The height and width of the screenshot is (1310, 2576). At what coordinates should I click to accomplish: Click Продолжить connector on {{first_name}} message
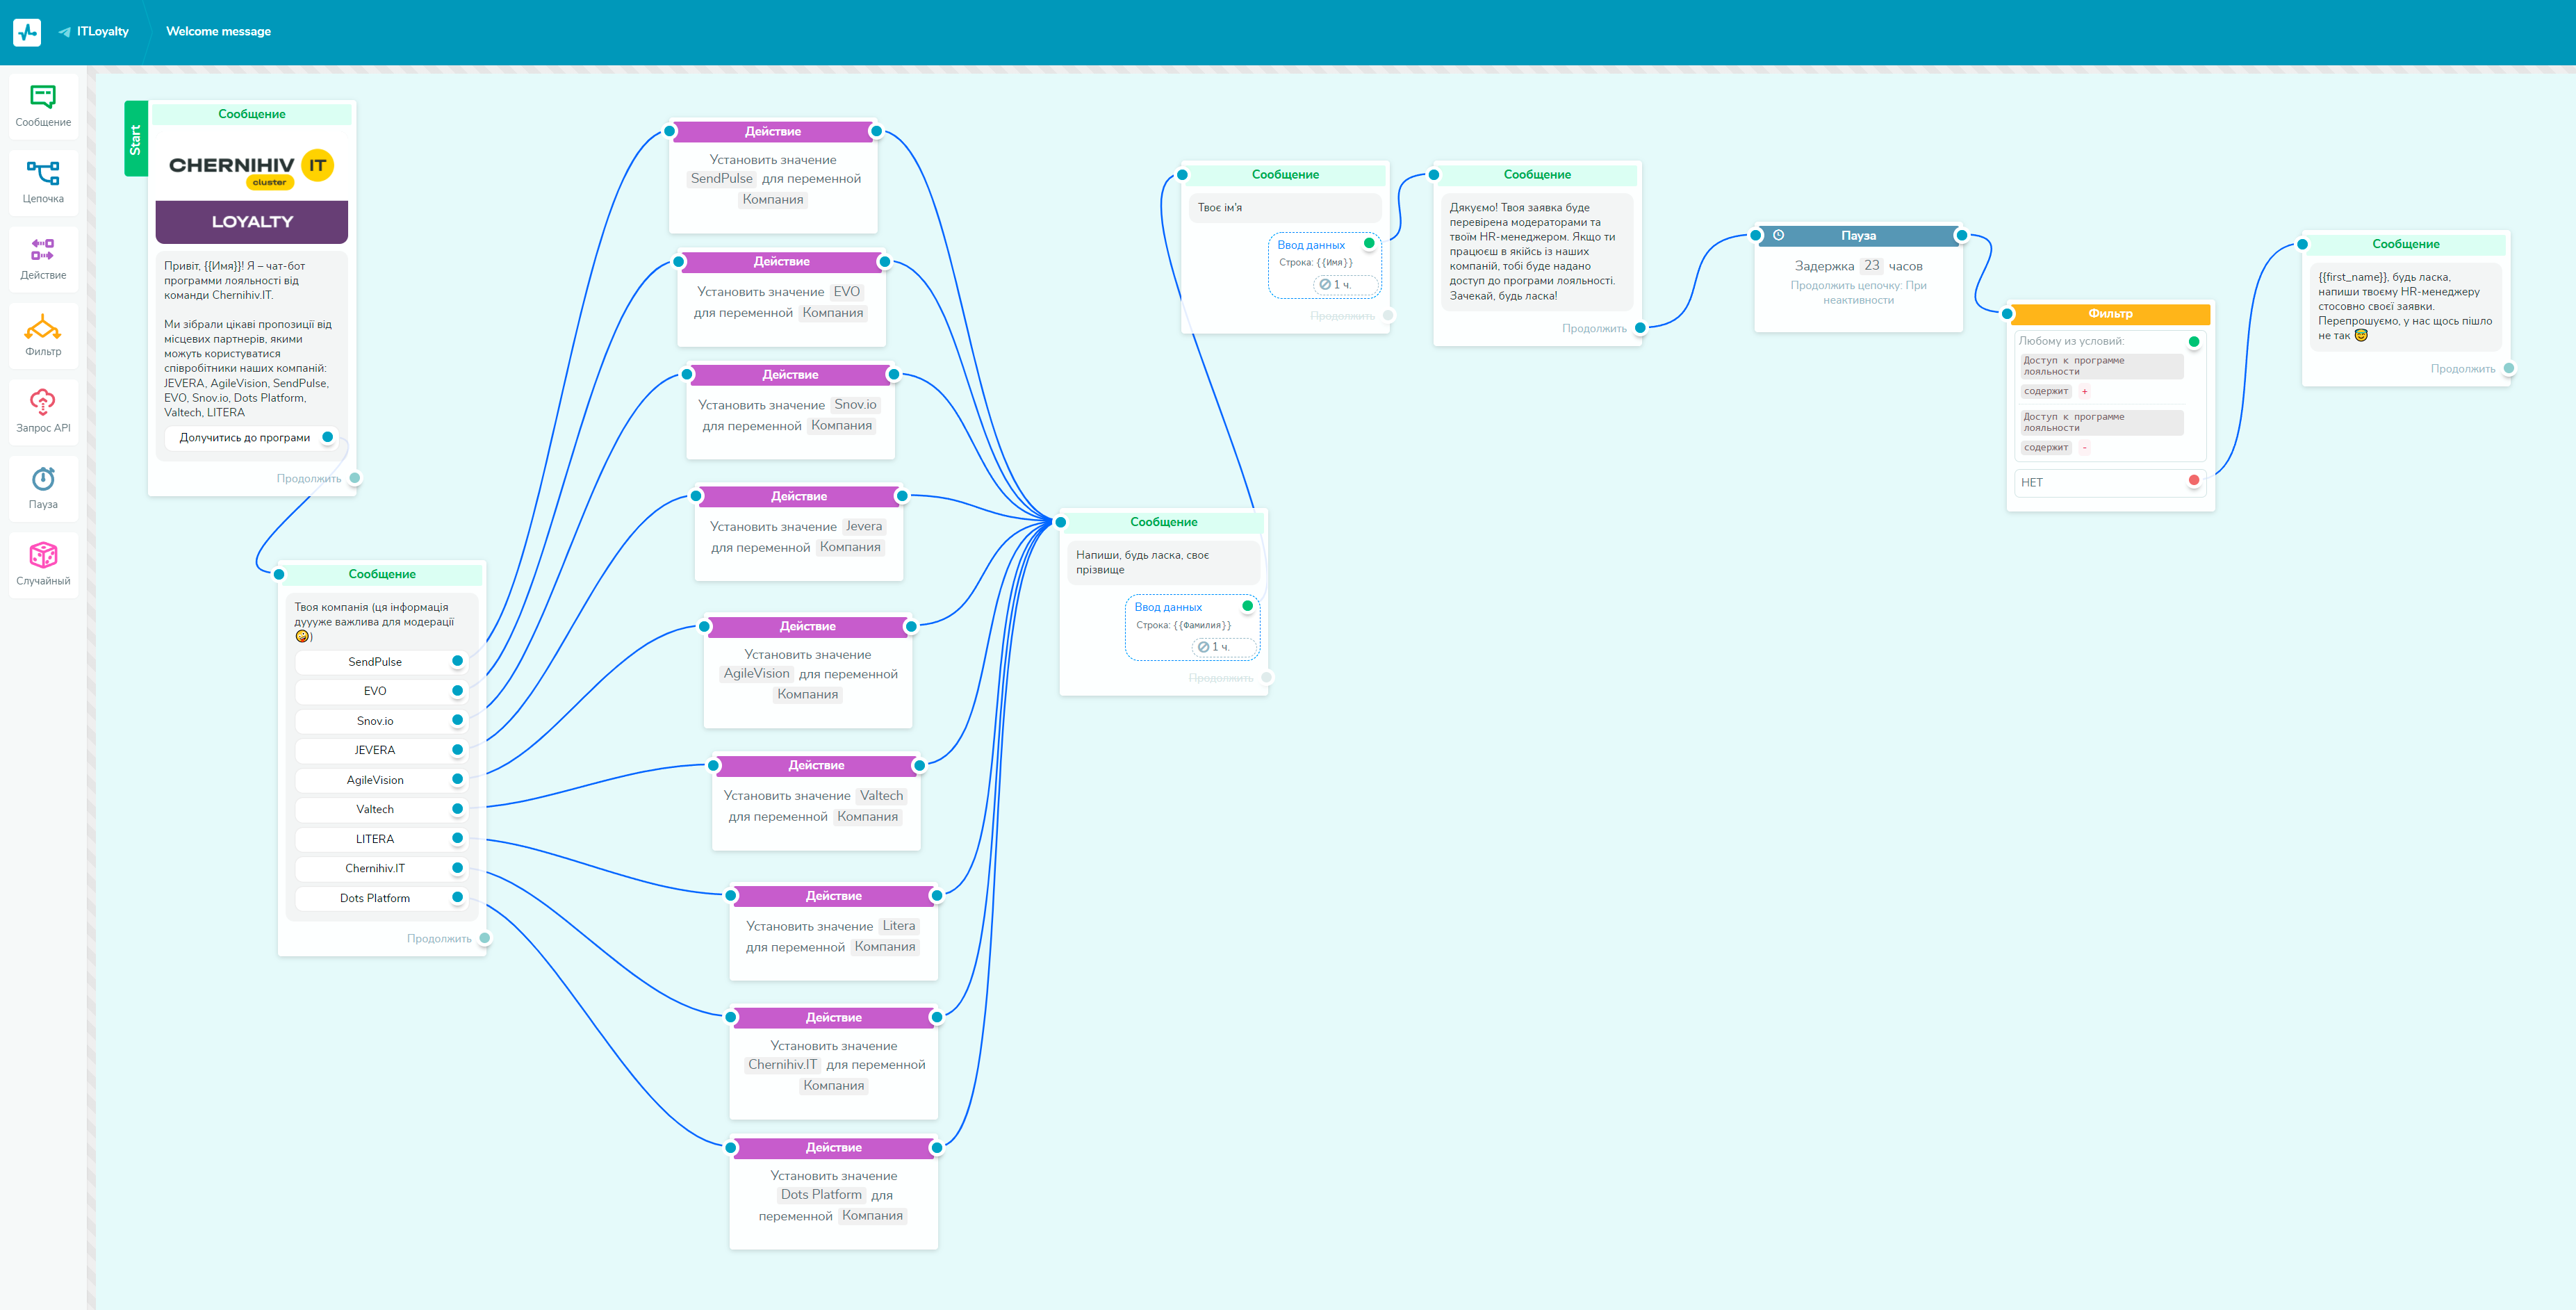pyautogui.click(x=2509, y=368)
